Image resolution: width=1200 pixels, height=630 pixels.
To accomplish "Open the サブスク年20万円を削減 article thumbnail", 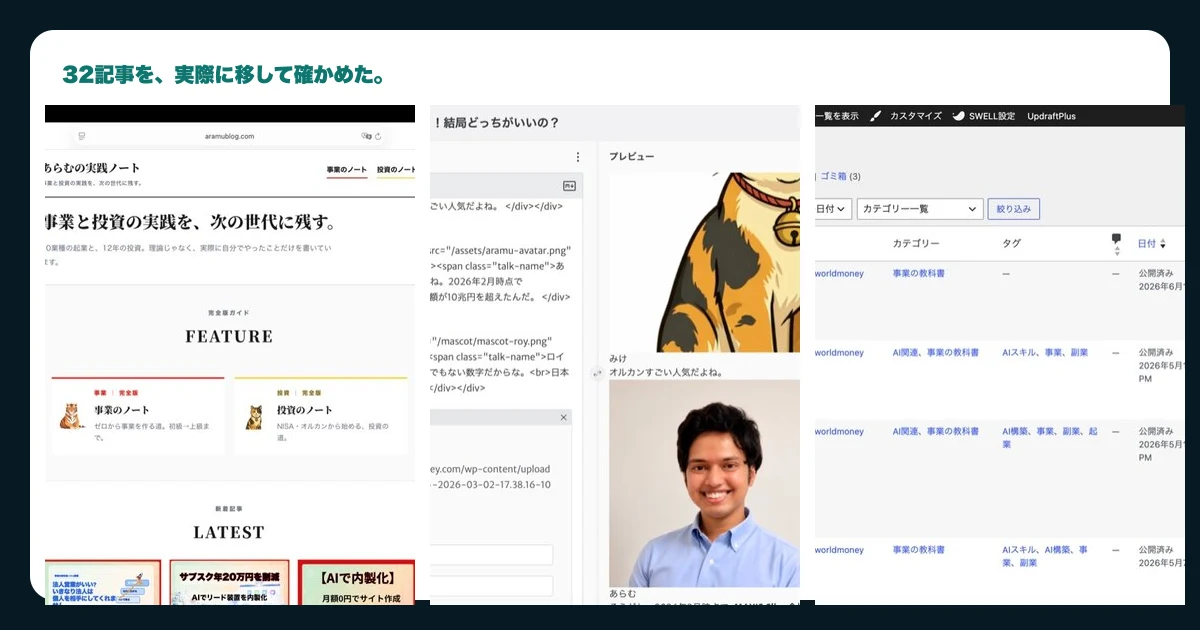I will tap(229, 583).
